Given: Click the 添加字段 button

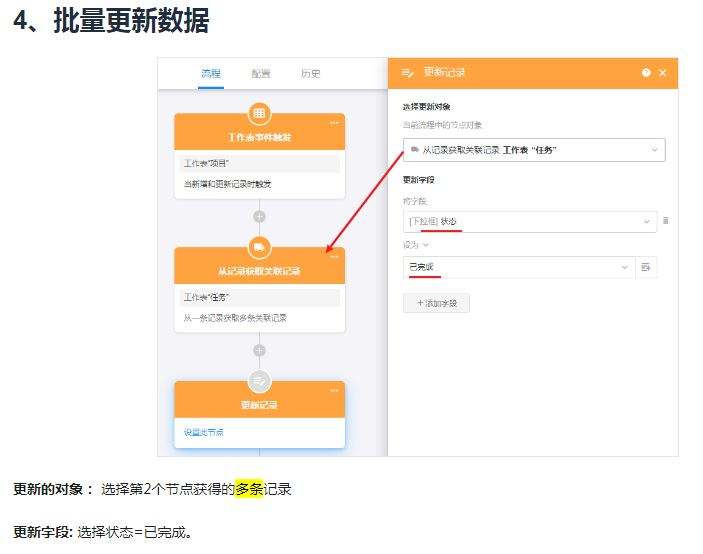Looking at the screenshot, I should pos(436,303).
